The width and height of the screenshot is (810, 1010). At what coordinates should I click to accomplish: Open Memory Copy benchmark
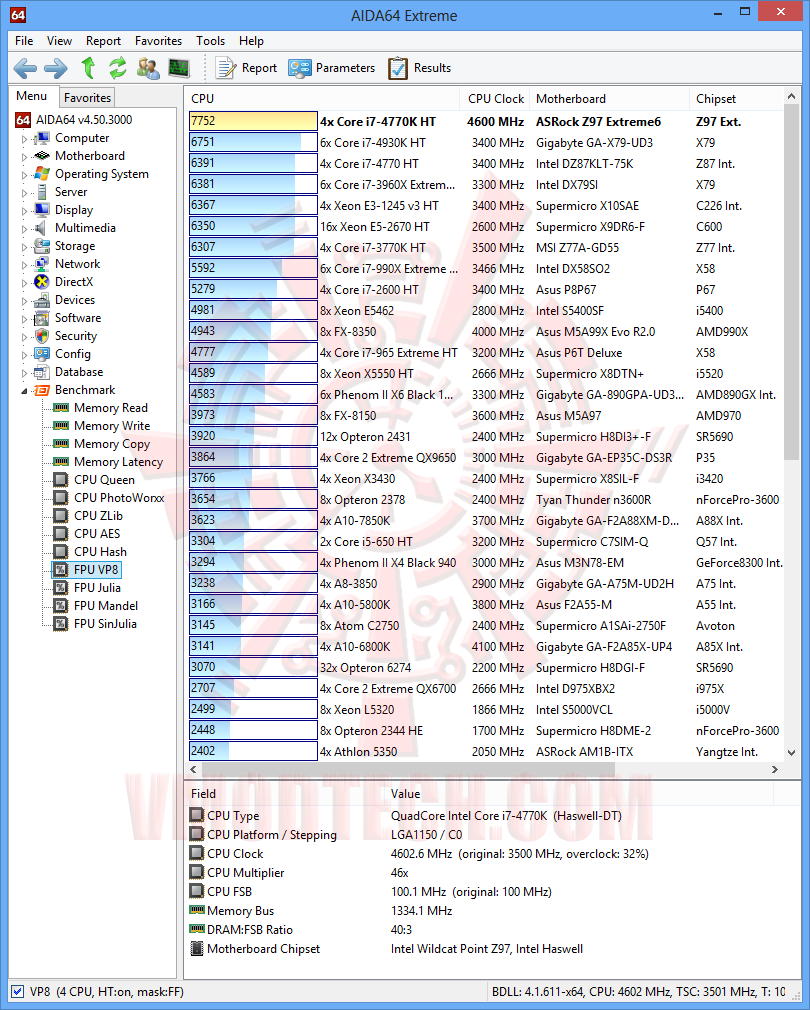pos(112,444)
